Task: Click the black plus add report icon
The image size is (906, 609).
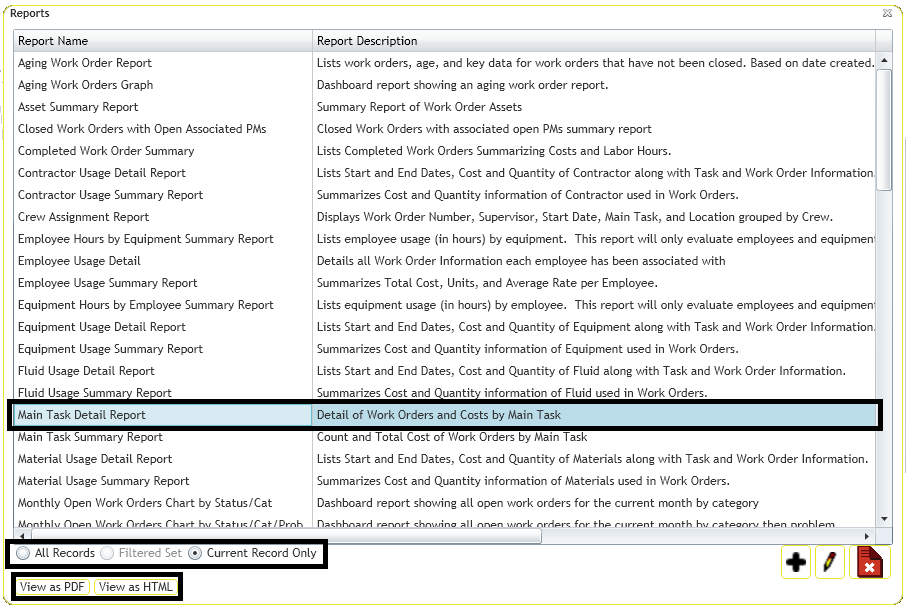Action: (796, 563)
